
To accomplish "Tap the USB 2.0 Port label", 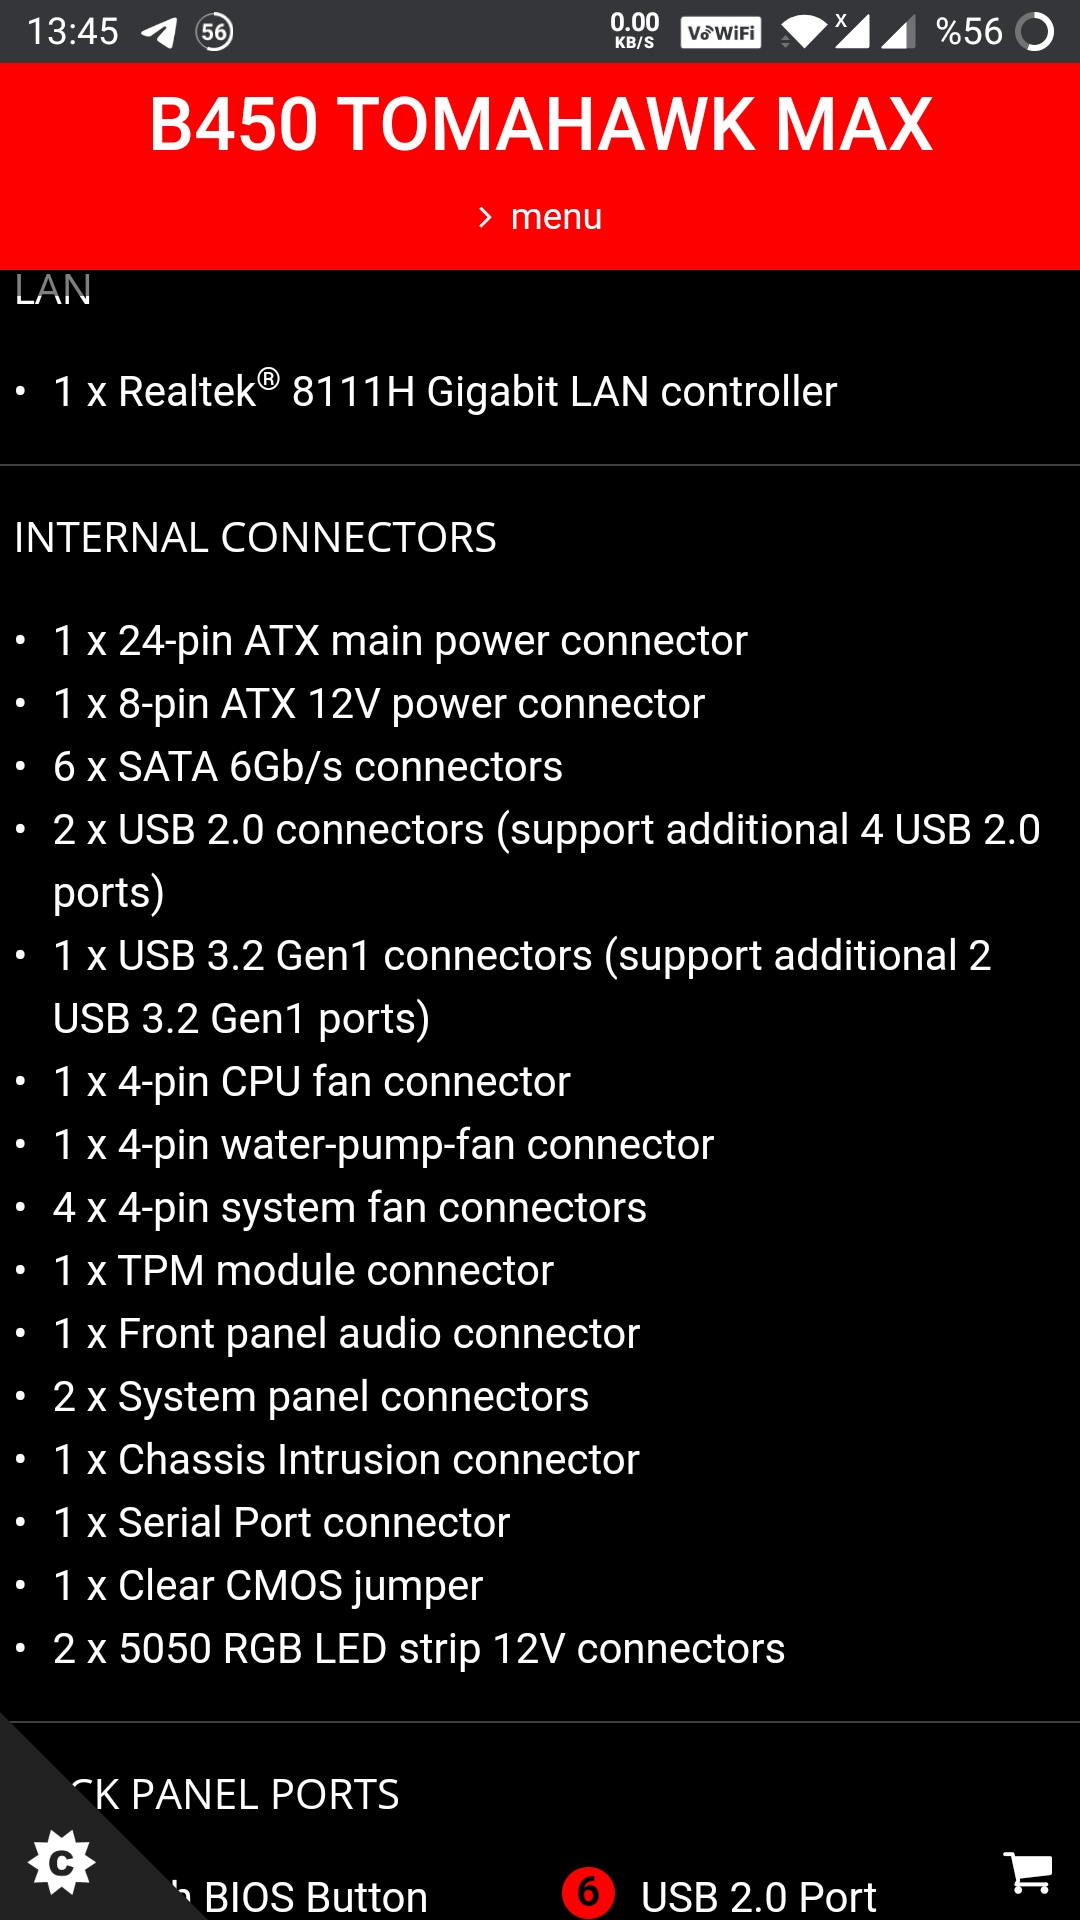I will click(758, 1896).
